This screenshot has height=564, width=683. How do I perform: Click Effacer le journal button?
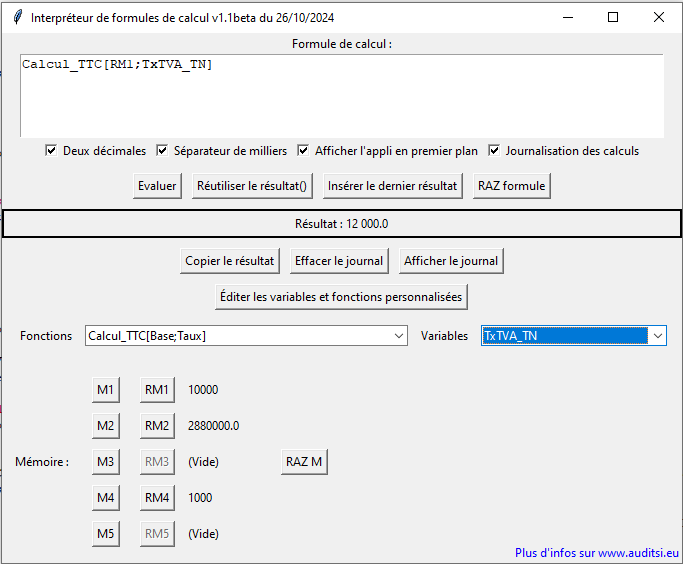[x=339, y=261]
